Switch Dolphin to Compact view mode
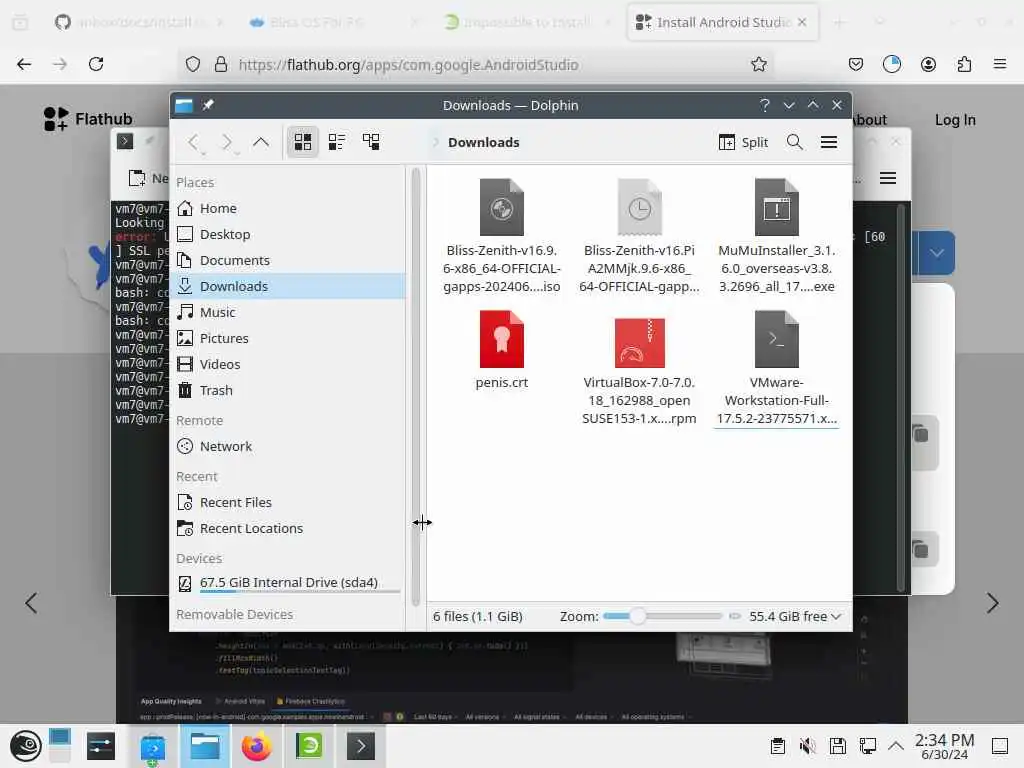Viewport: 1024px width, 768px height. click(x=337, y=142)
